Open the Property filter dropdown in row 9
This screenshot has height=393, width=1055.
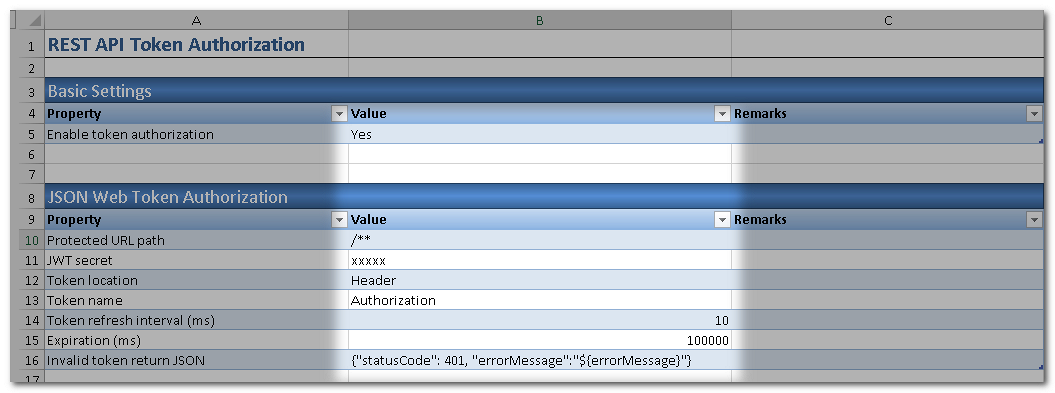click(339, 220)
